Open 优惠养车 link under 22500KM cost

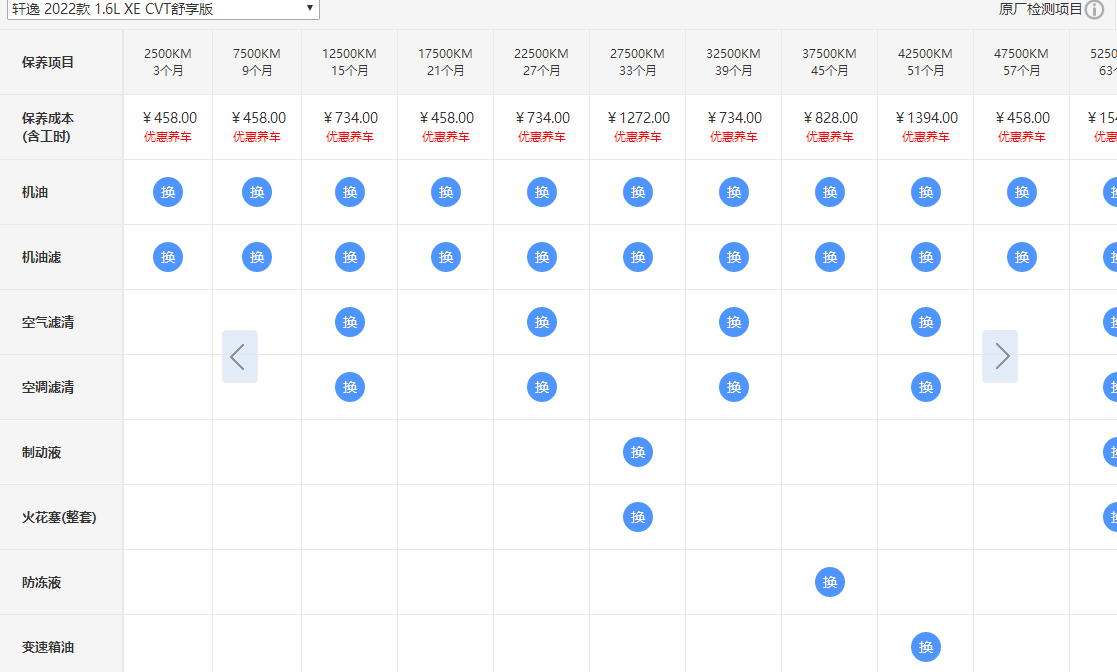click(542, 137)
